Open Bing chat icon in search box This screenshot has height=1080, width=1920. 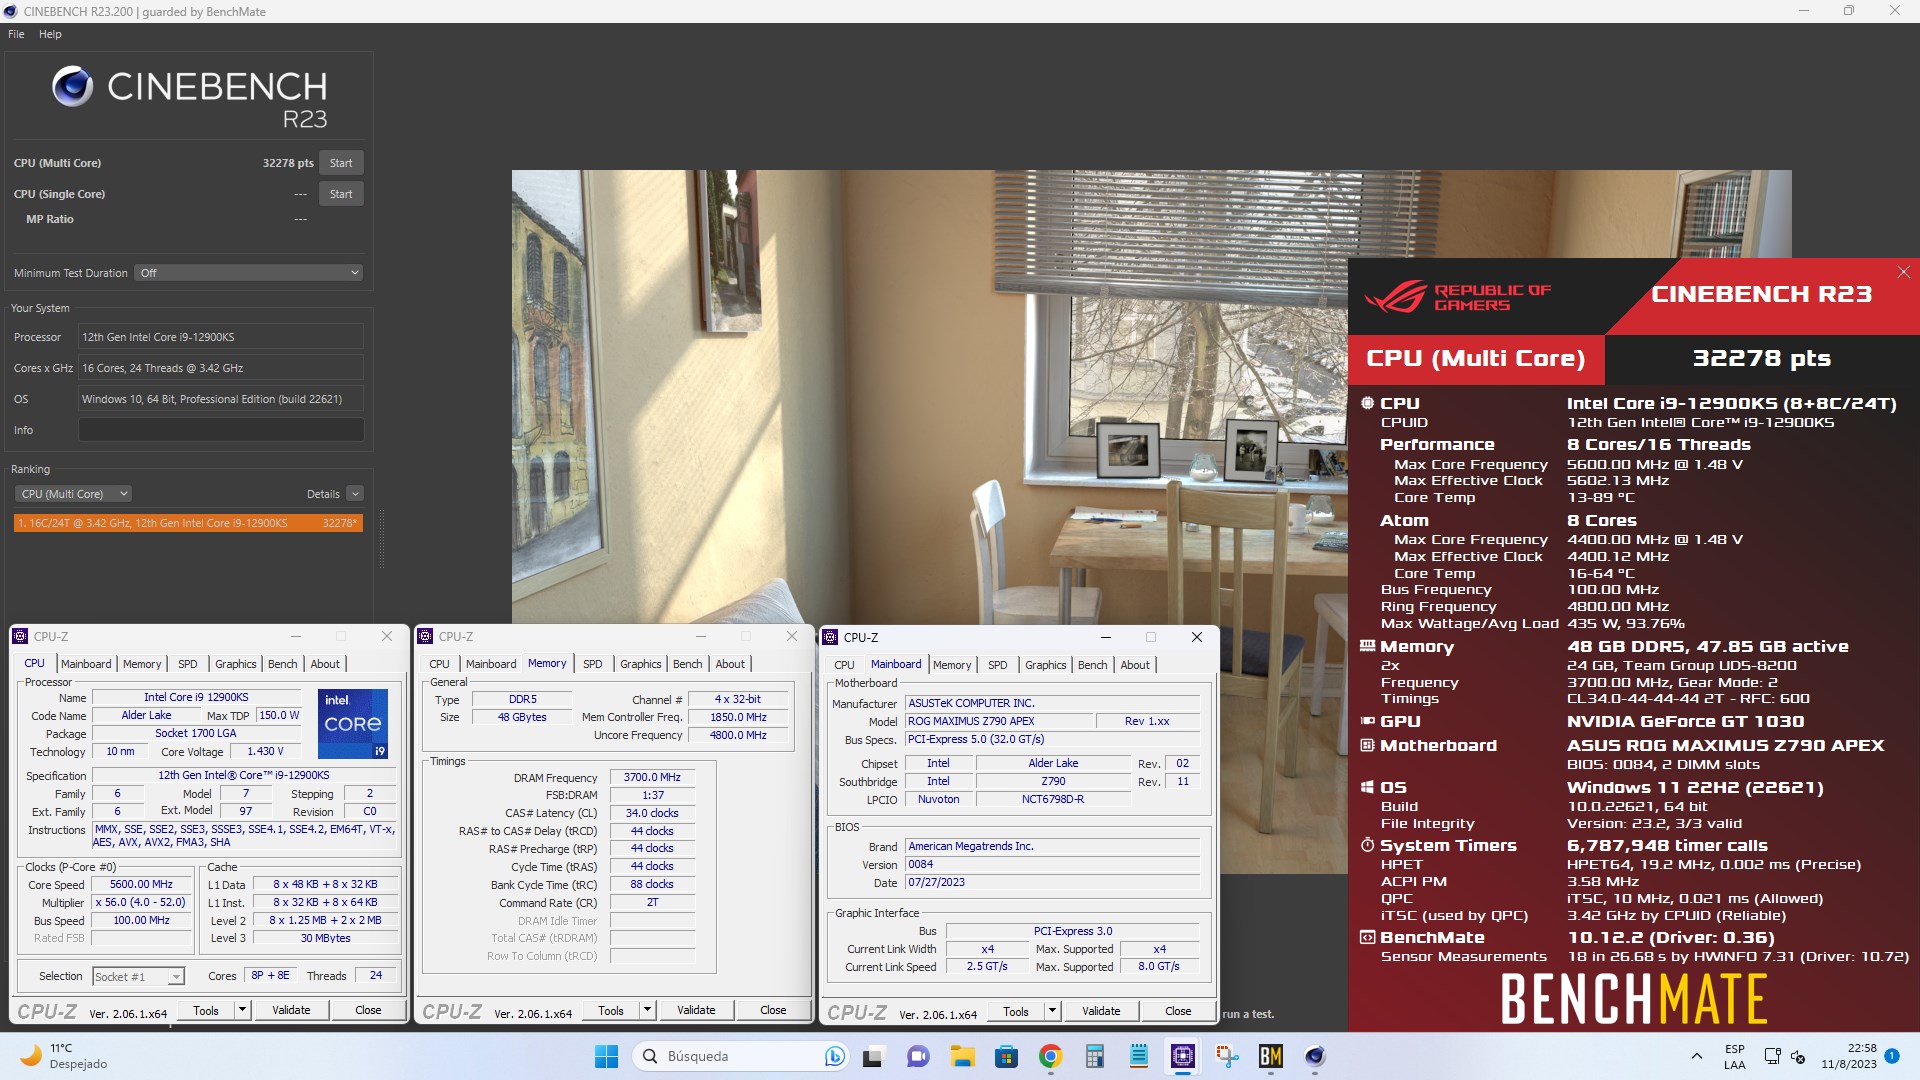833,1056
